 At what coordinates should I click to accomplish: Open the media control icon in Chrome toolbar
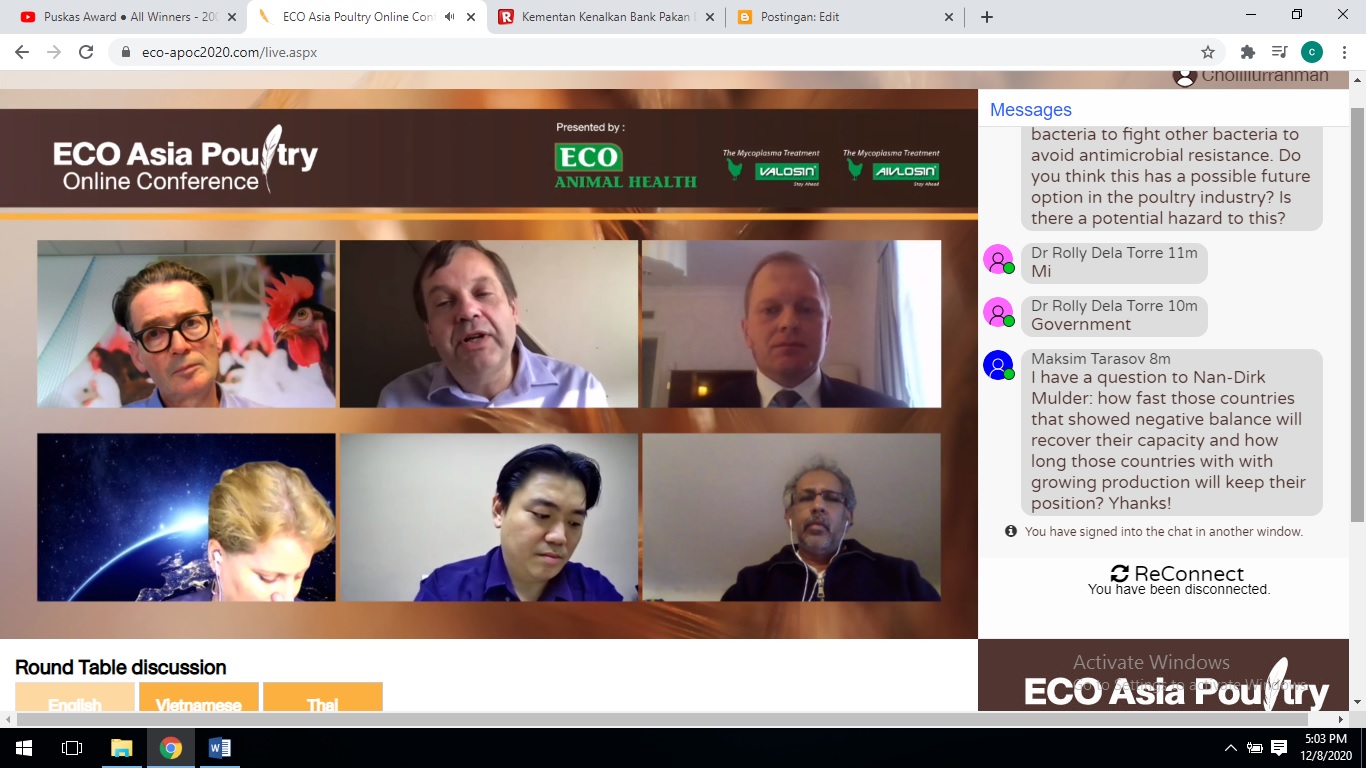1279,52
